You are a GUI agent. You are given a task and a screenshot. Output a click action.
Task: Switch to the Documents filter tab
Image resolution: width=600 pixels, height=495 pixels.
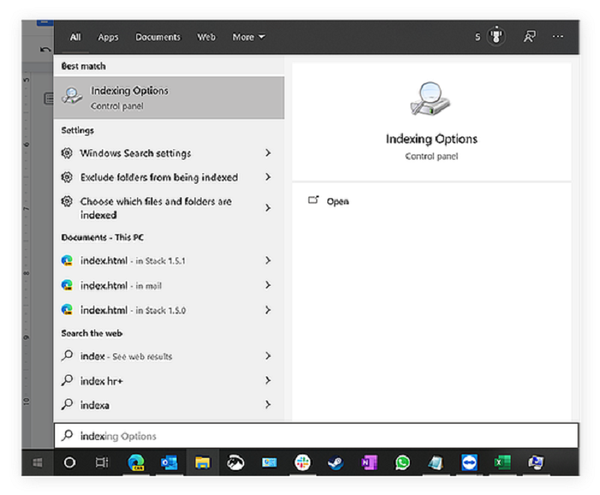(158, 37)
